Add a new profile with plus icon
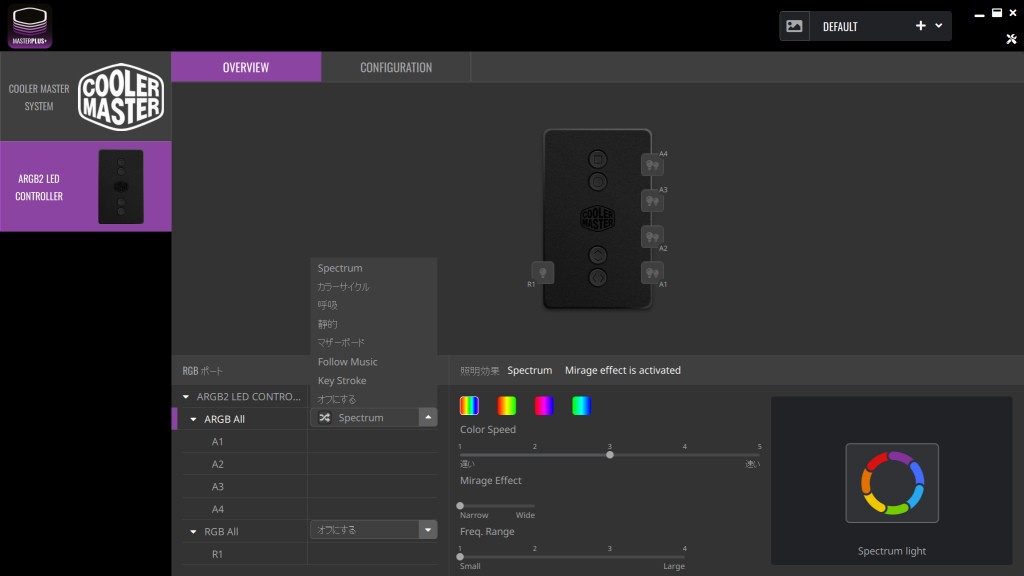The image size is (1024, 576). pos(920,26)
